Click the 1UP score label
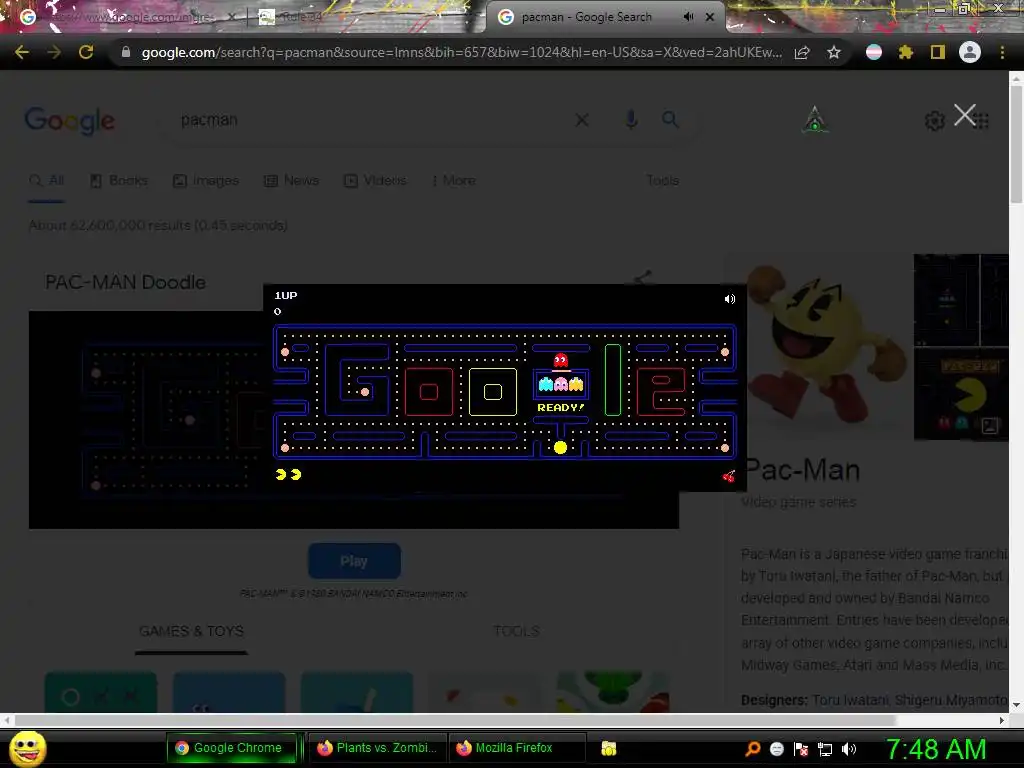Viewport: 1024px width, 768px height. (286, 295)
